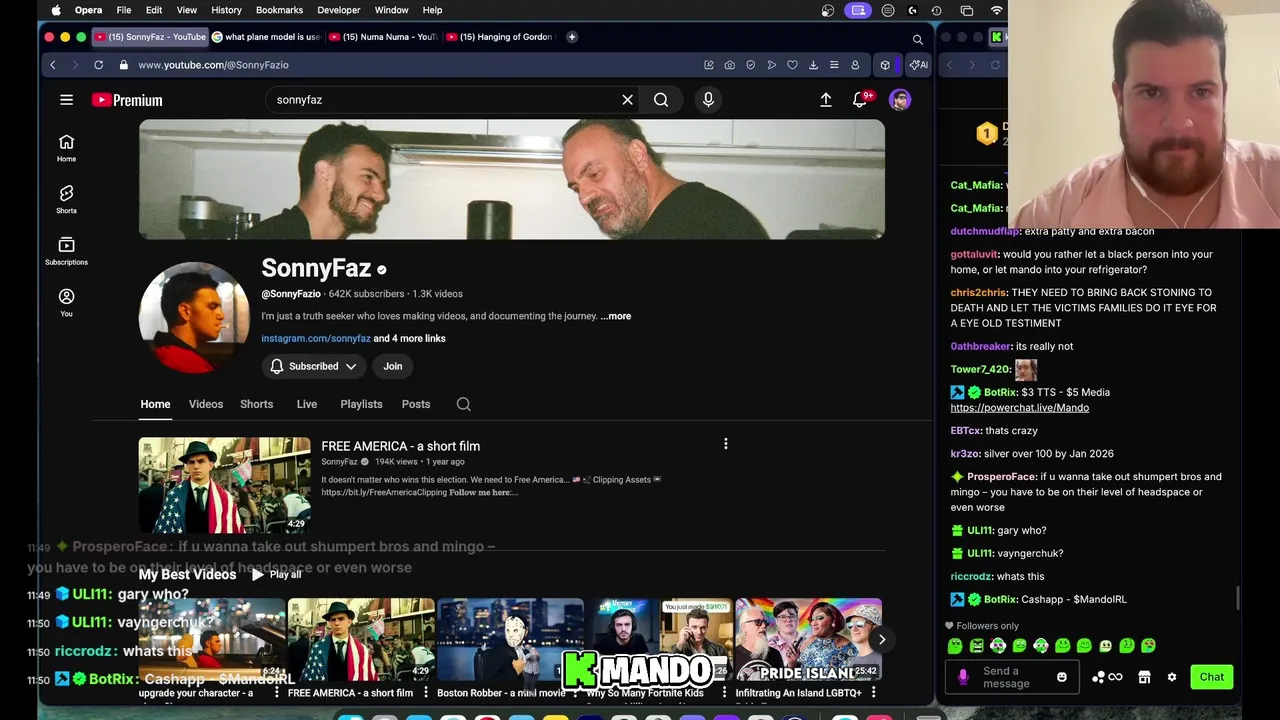Expand channel description with ...more
Image resolution: width=1280 pixels, height=720 pixels.
click(x=616, y=316)
